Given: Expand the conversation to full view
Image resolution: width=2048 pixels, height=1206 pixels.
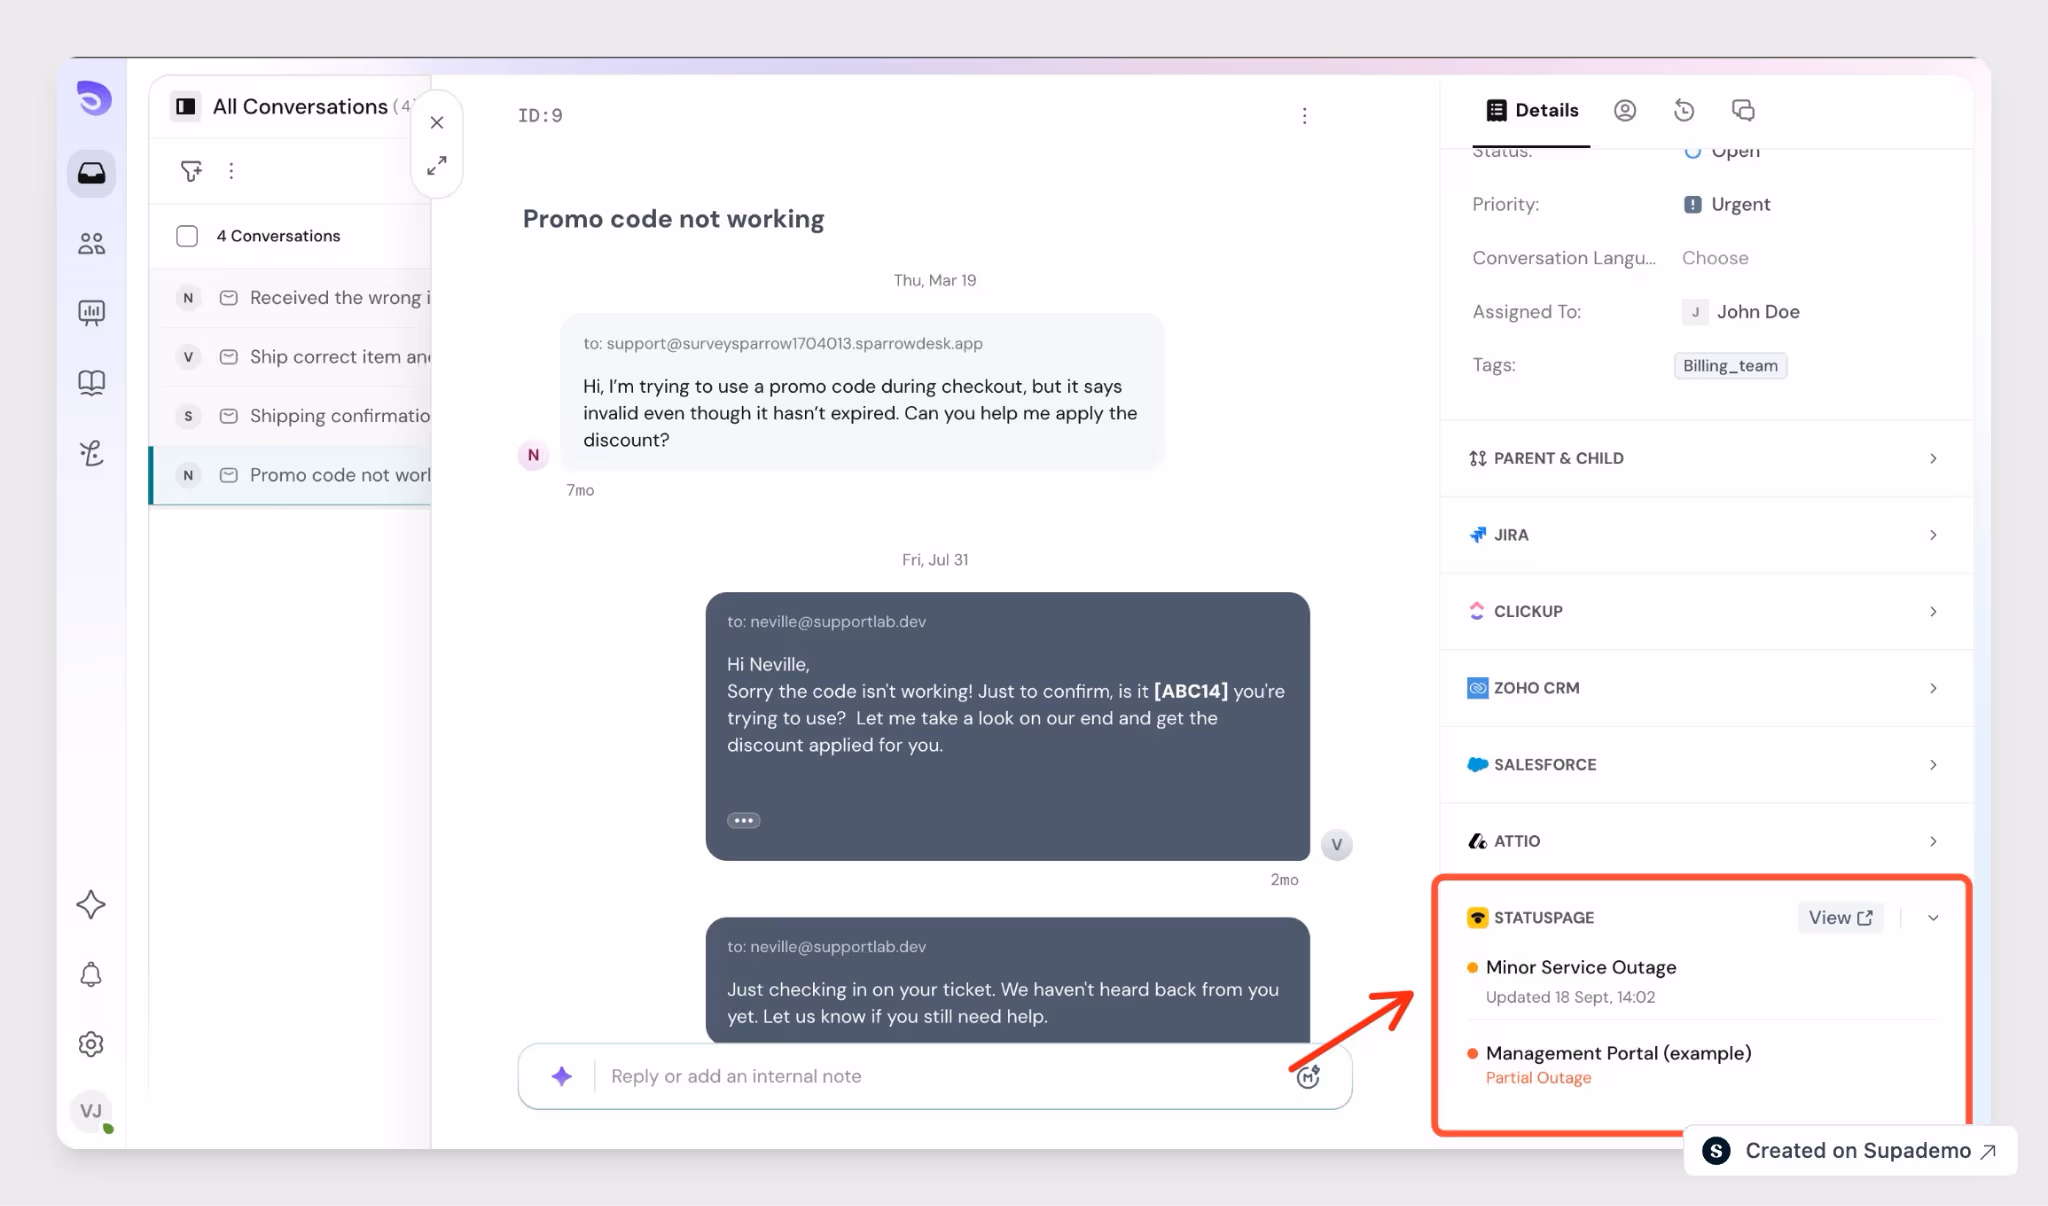Looking at the screenshot, I should pos(437,165).
